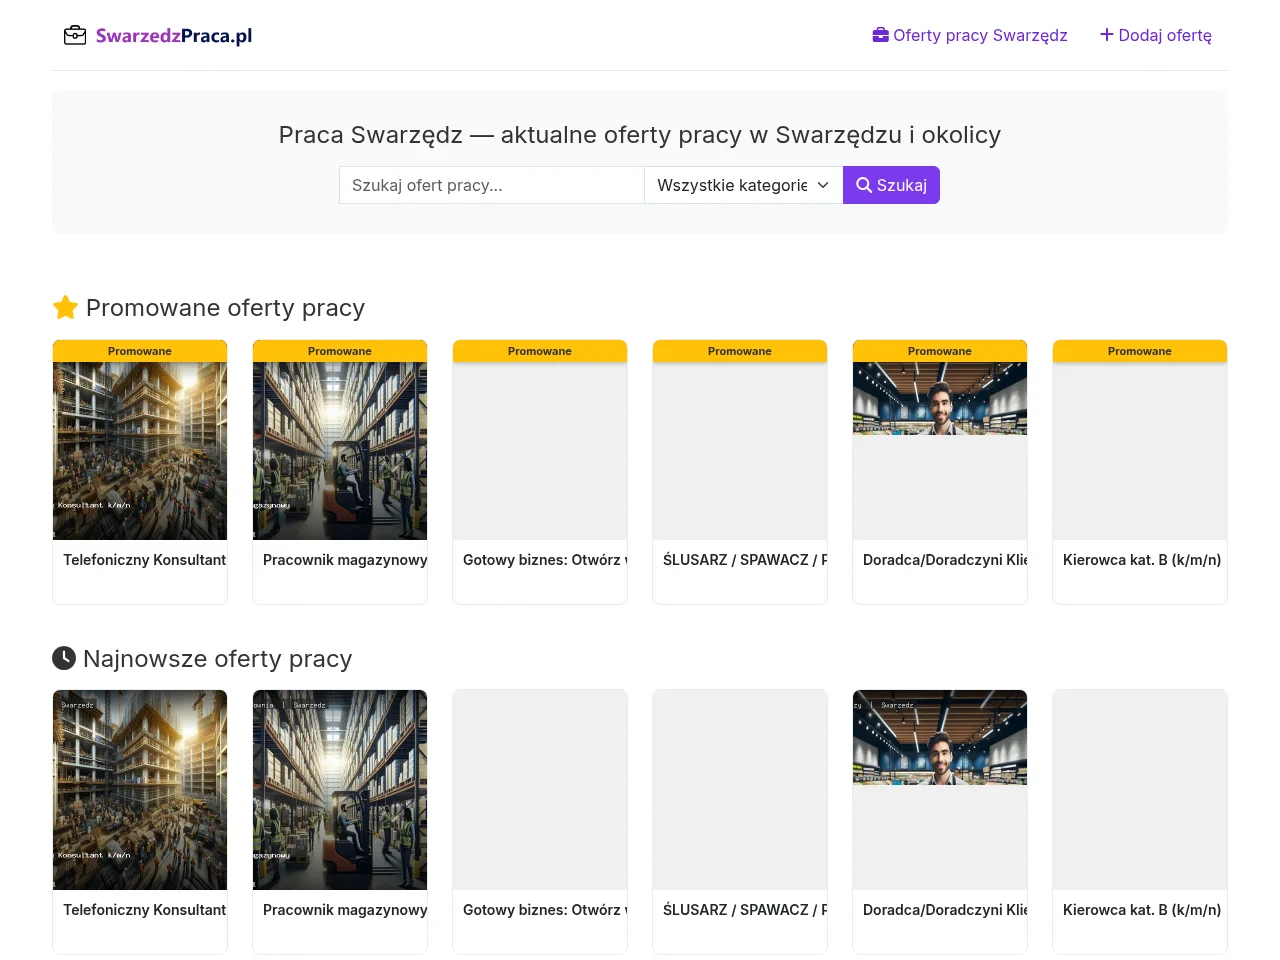1280x960 pixels.
Task: Open newest Telefoniczny Konsultant title link
Action: pyautogui.click(x=145, y=910)
